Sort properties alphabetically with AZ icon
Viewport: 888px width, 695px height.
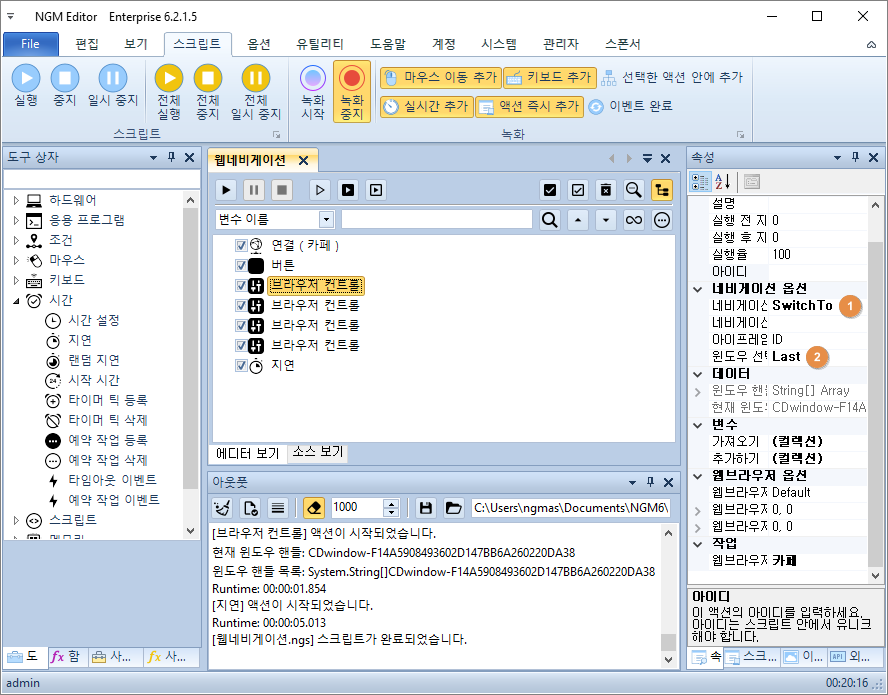[x=722, y=182]
